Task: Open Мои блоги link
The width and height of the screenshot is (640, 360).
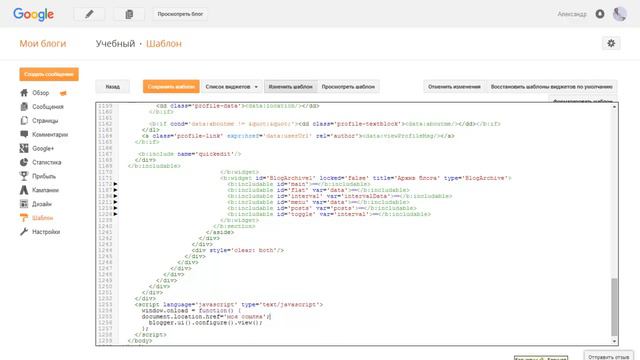Action: [43, 44]
